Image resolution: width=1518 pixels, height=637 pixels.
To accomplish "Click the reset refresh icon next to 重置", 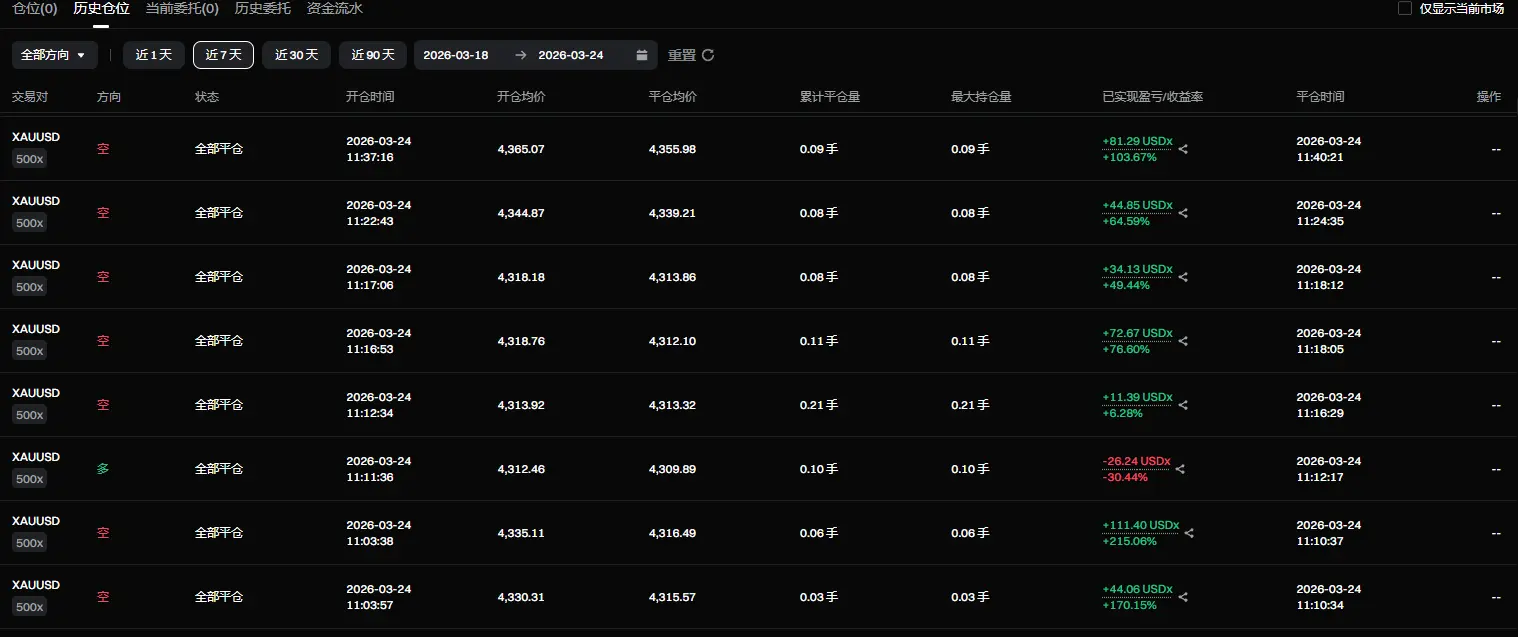I will coord(708,55).
